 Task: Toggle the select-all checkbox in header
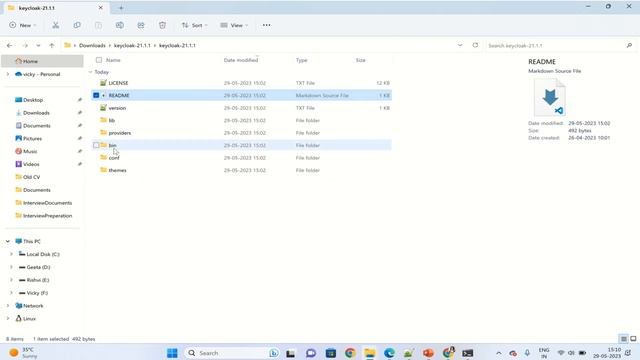(x=99, y=60)
